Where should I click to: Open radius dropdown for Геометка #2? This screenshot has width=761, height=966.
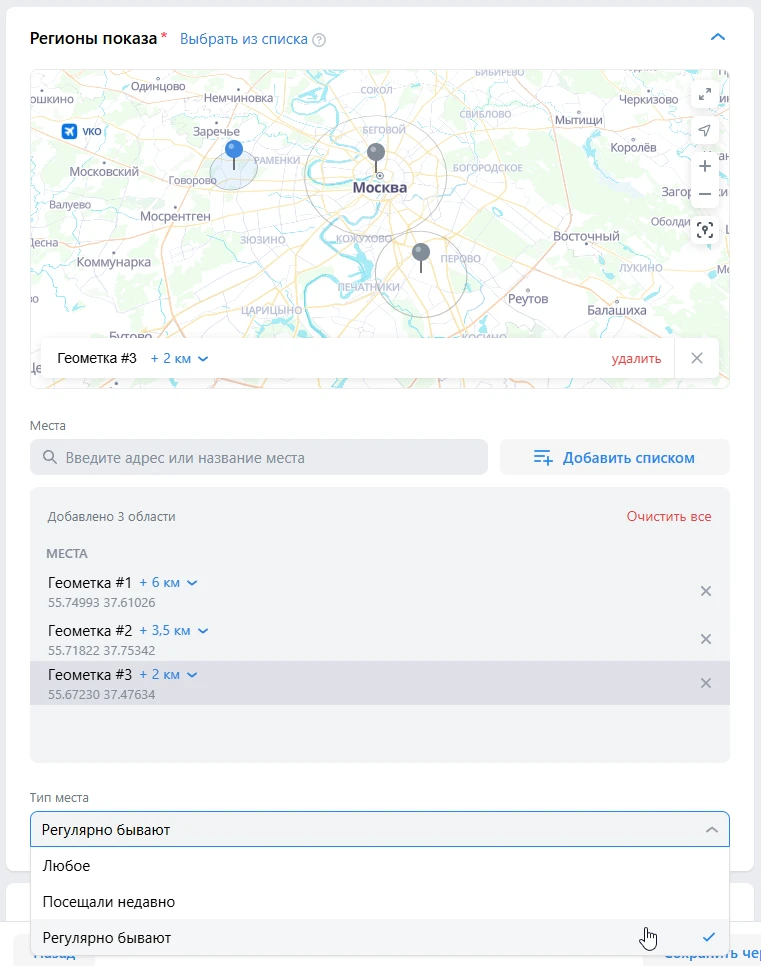tap(173, 631)
